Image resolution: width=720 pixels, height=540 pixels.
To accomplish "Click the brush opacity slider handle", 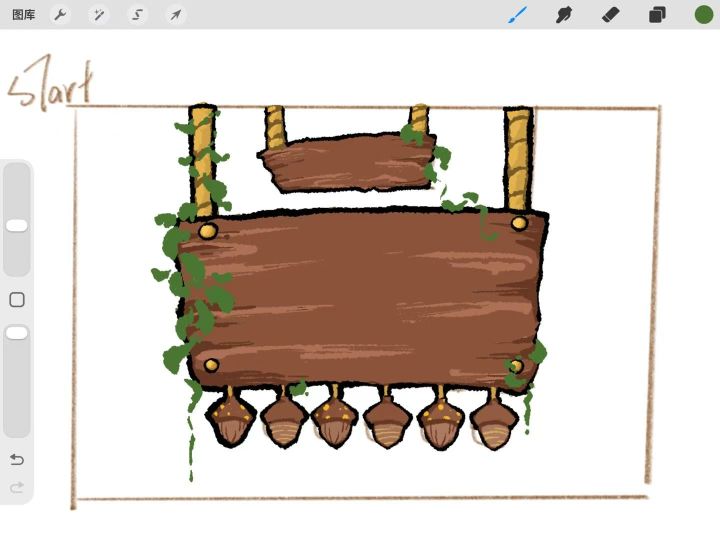I will tap(17, 333).
